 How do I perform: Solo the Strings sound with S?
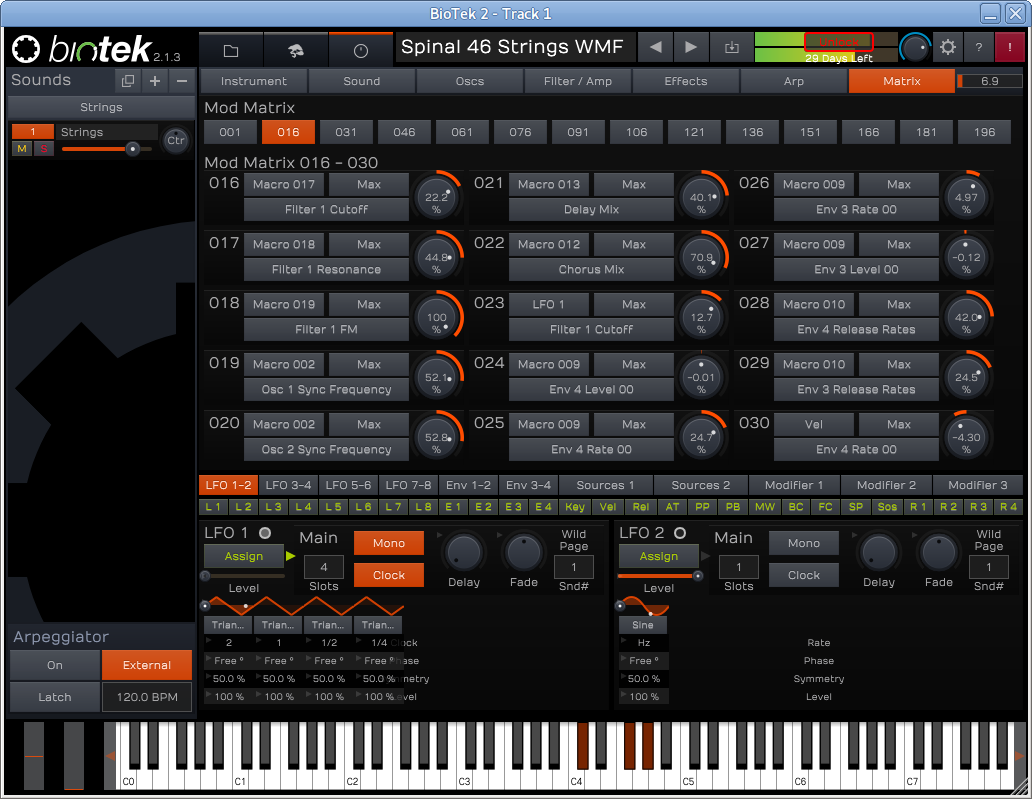44,149
